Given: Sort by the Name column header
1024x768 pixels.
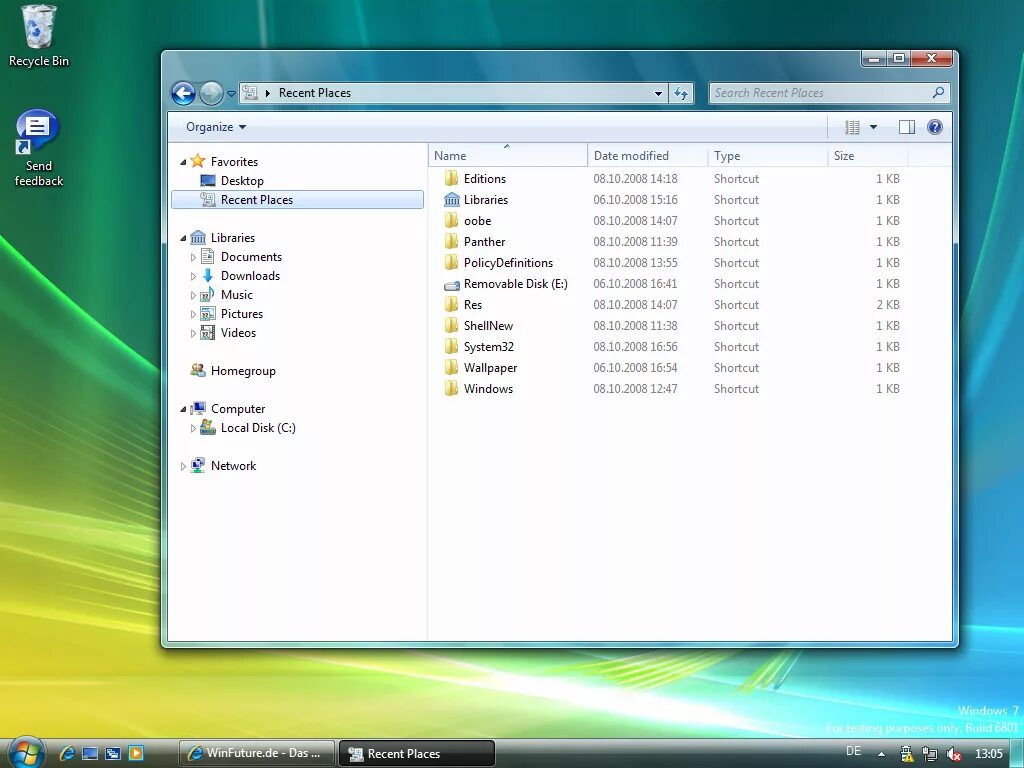Looking at the screenshot, I should (508, 155).
